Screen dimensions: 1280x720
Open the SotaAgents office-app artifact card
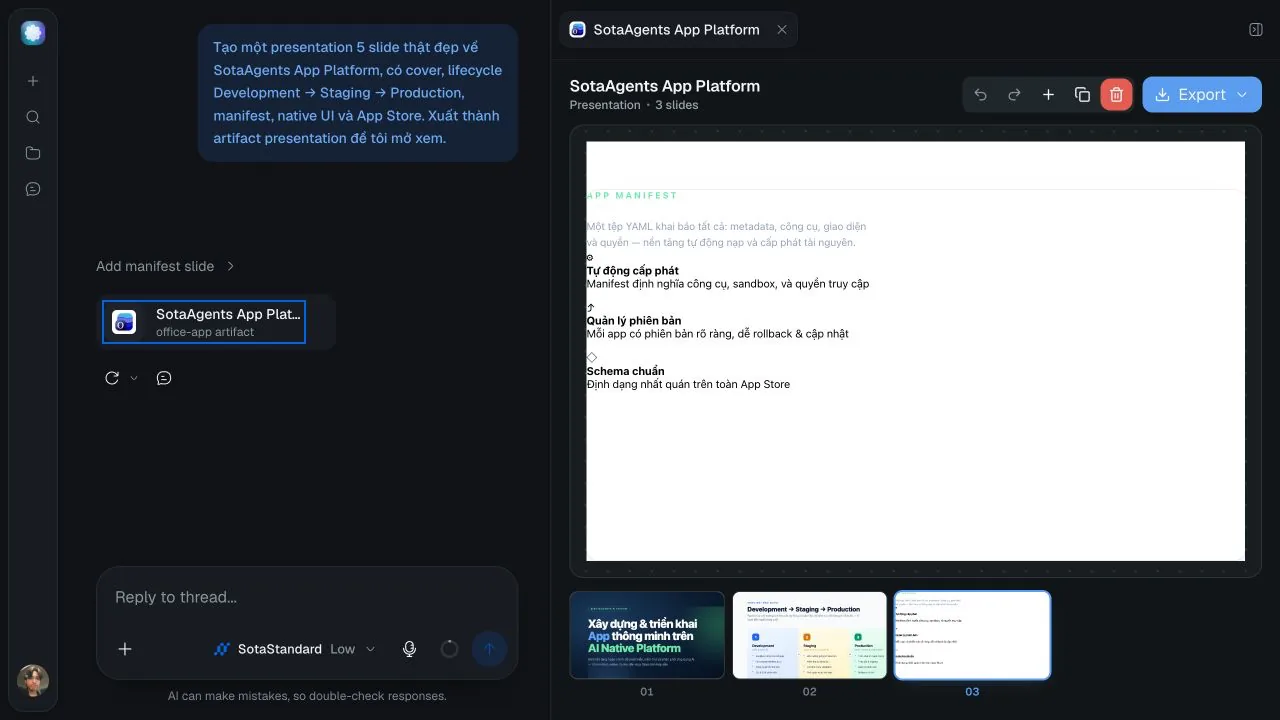tap(204, 322)
